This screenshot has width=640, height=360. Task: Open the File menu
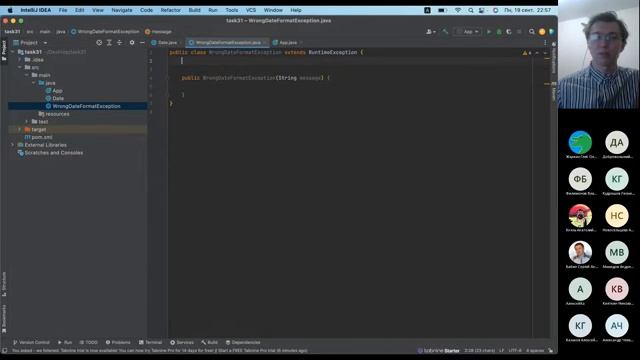click(63, 10)
